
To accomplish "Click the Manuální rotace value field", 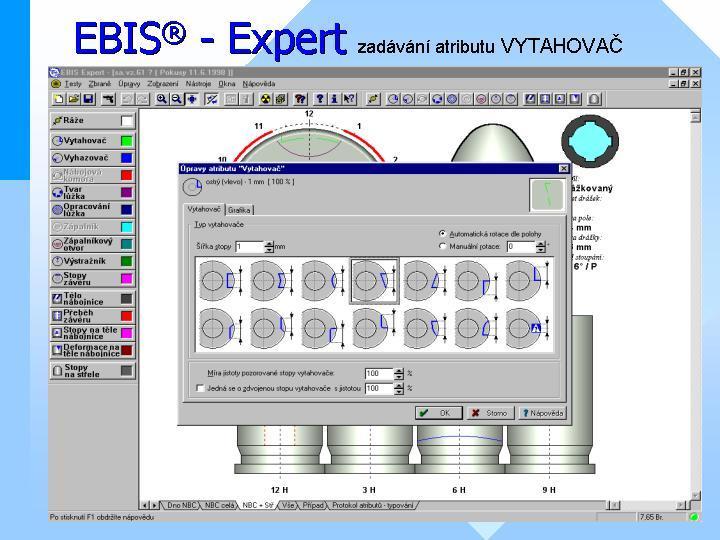I will (521, 247).
